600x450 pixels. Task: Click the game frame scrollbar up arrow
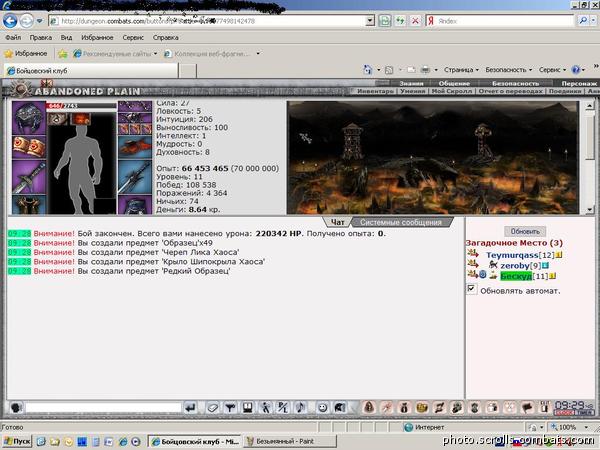(589, 105)
